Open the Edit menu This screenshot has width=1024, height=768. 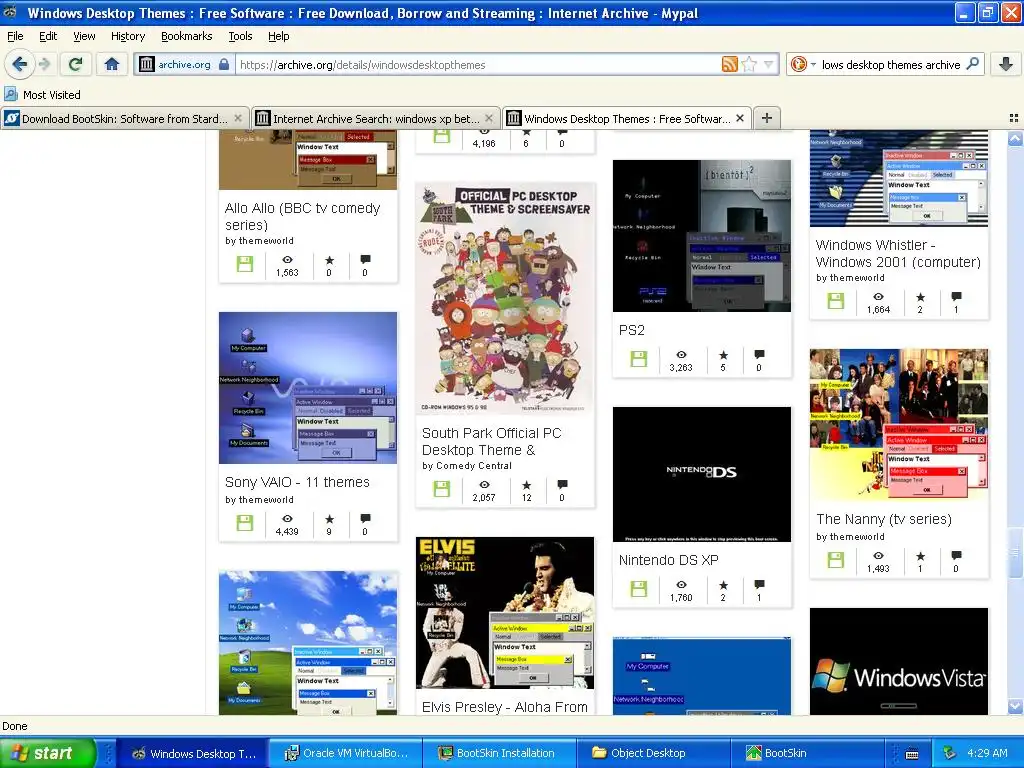click(x=48, y=36)
